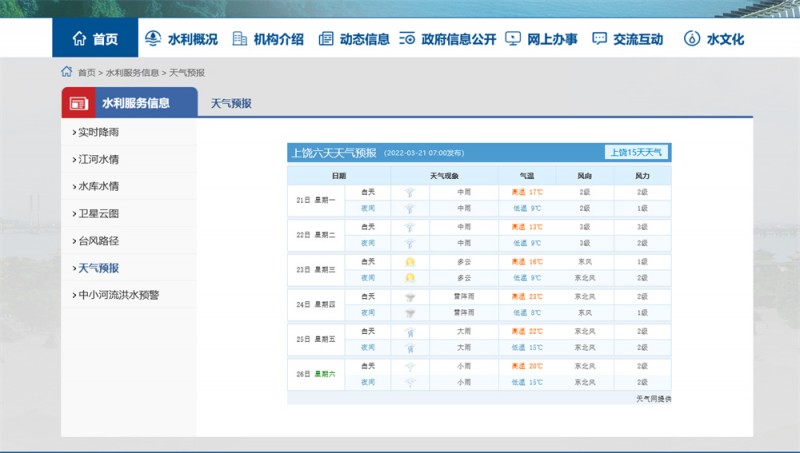The height and width of the screenshot is (453, 800).
Task: Click the building icon beside 机构介绍
Action: [x=239, y=38]
